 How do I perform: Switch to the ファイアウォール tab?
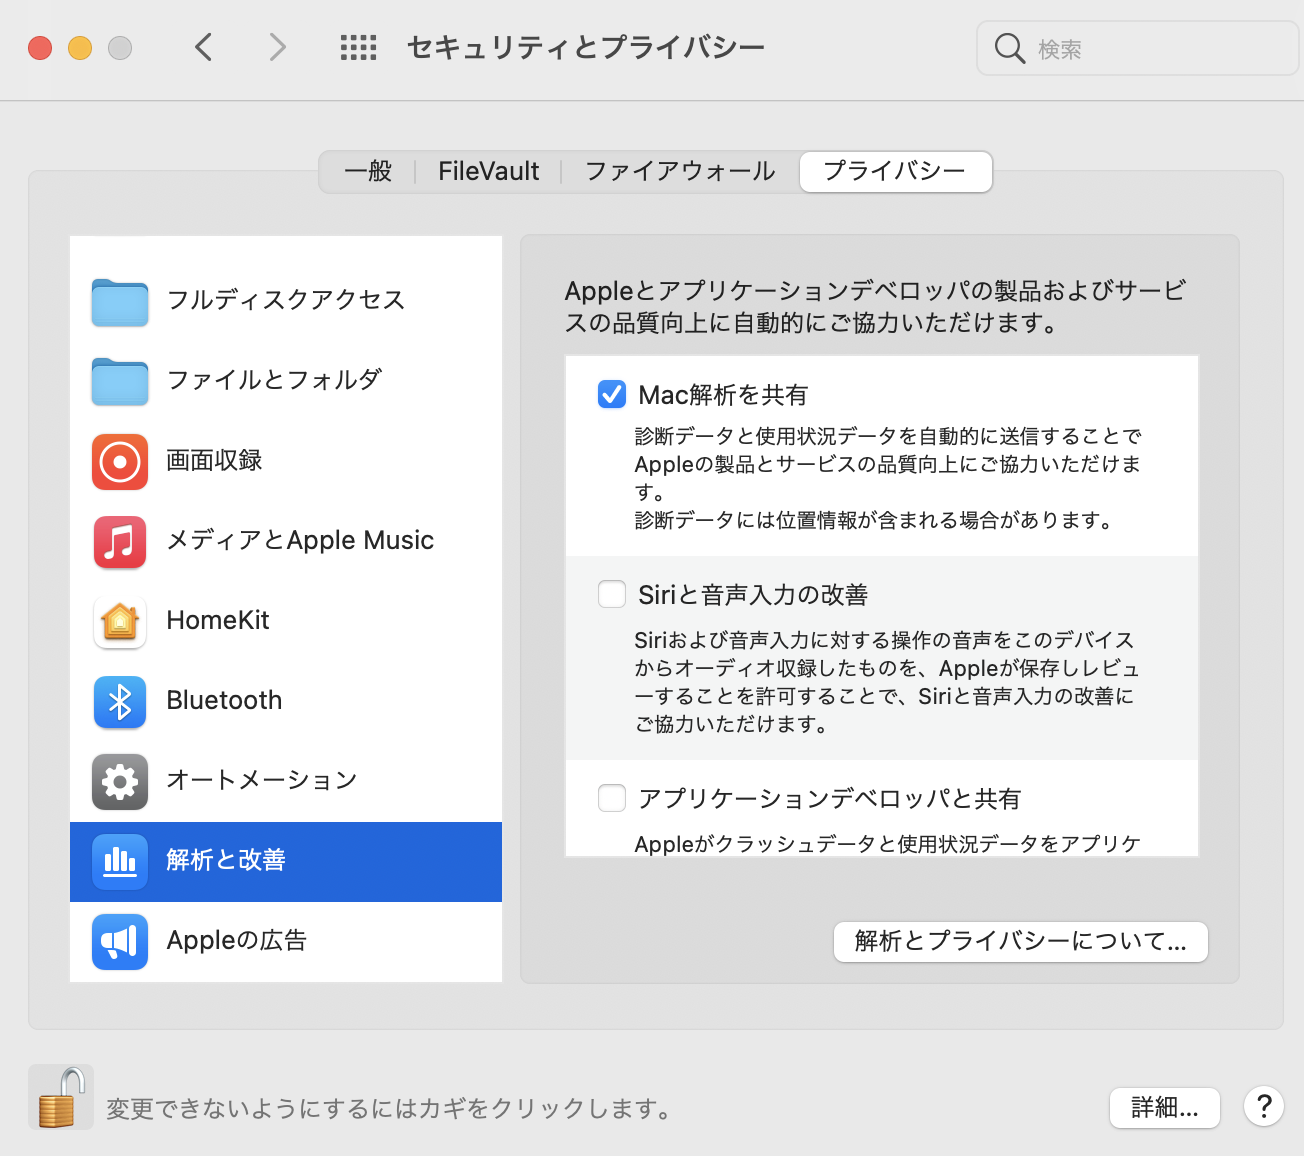[x=680, y=171]
